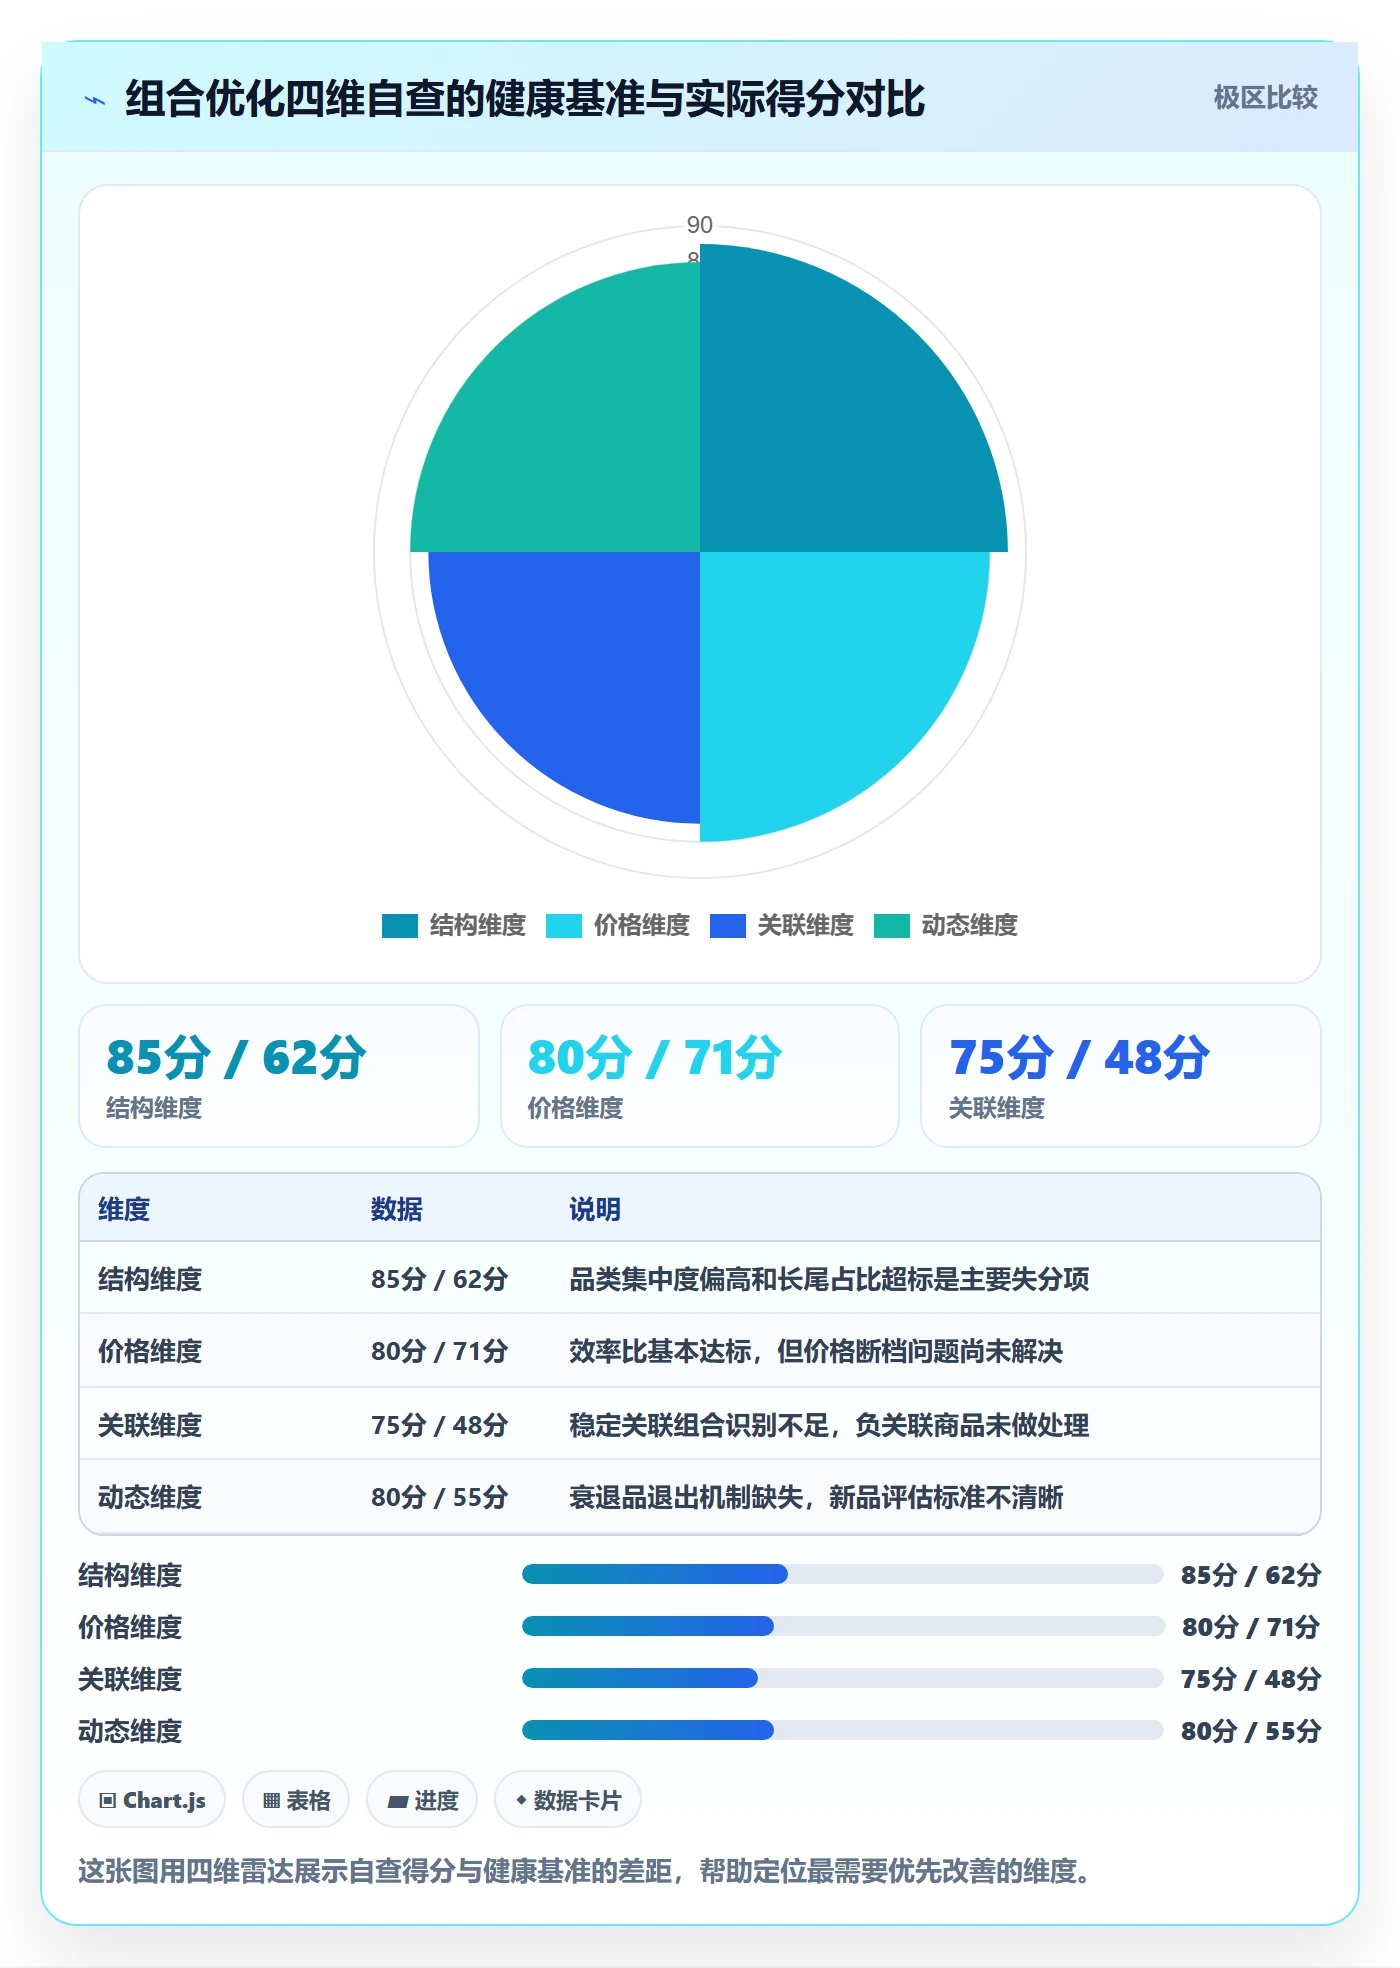This screenshot has height=1968, width=1400.
Task: Click the 价格维度 progress bar
Action: (842, 1627)
